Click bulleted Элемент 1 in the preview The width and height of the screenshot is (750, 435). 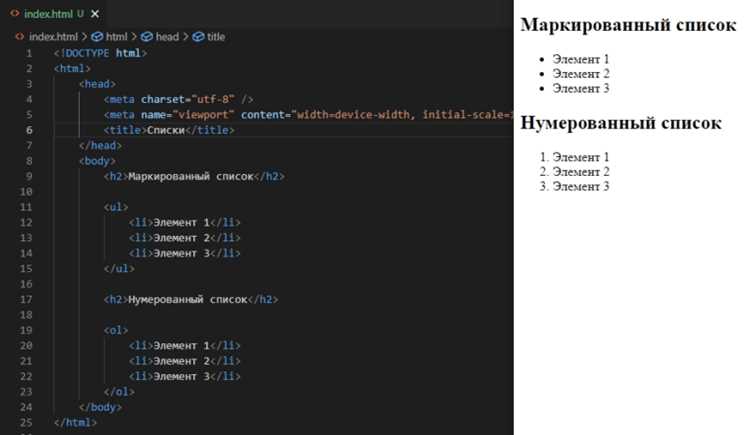click(x=581, y=59)
